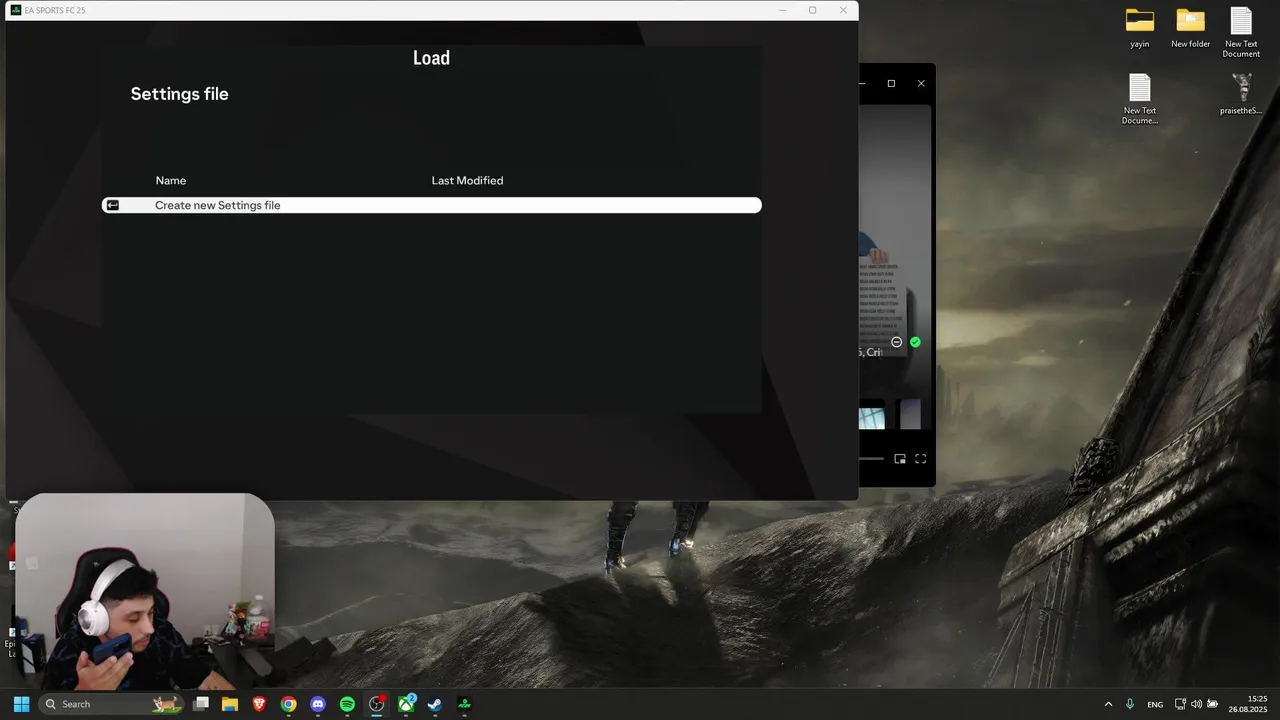Viewport: 1280px width, 720px height.
Task: Expand the hidden system tray icons
Action: pyautogui.click(x=1108, y=704)
